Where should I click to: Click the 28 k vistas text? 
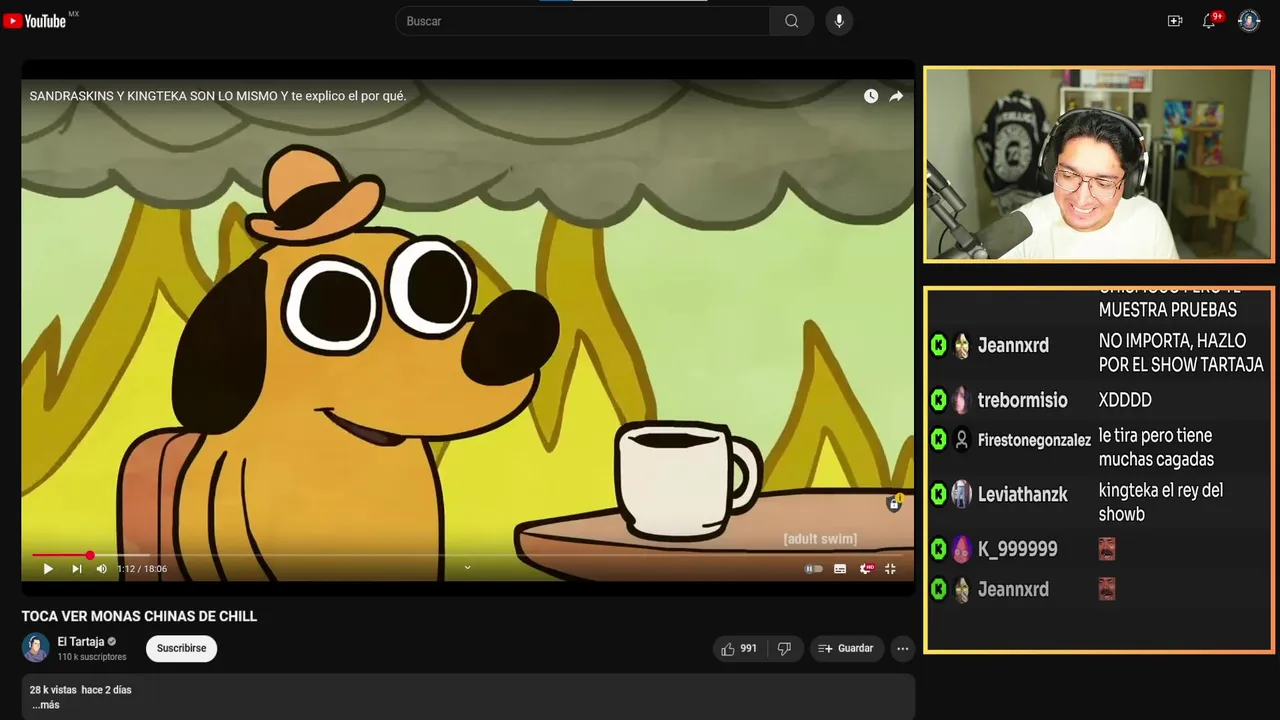pos(53,690)
